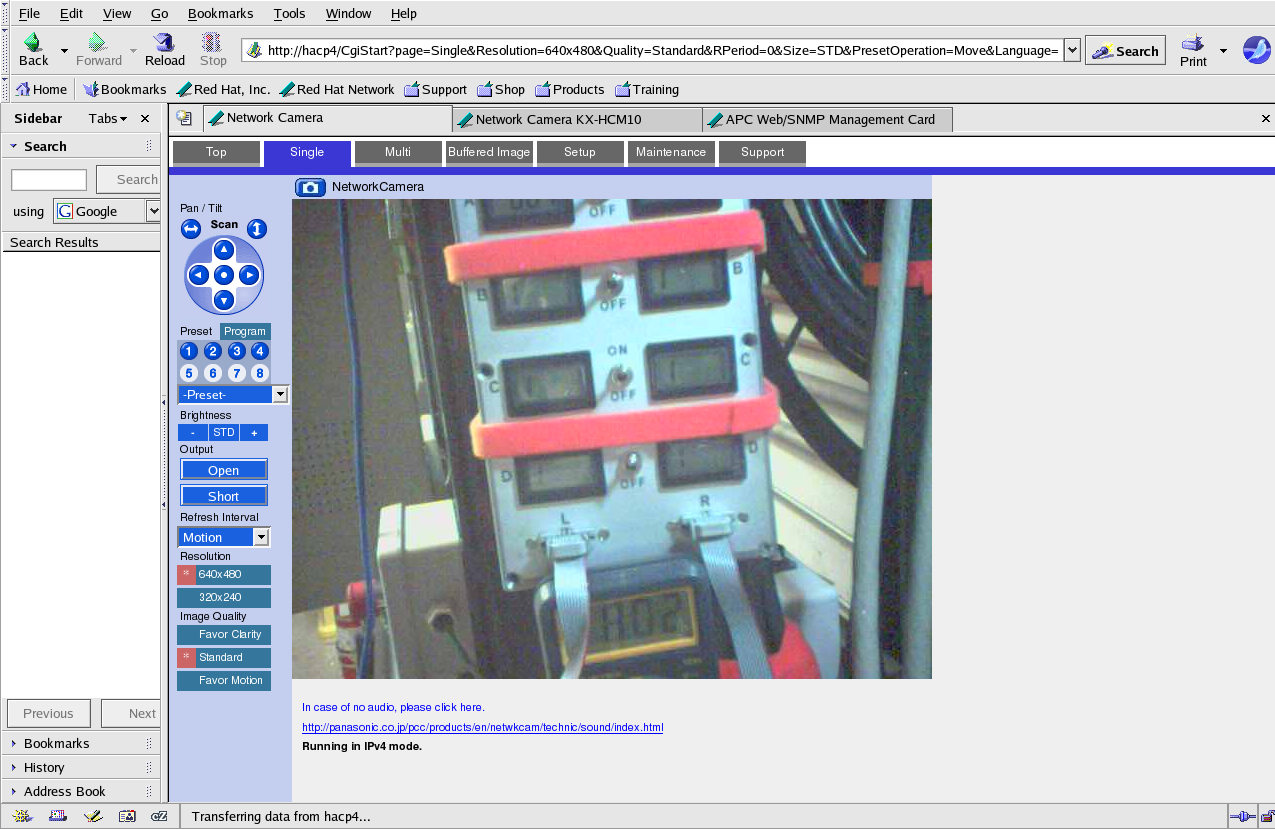Open the Print options dropdown arrow
This screenshot has height=829, width=1275.
1223,50
